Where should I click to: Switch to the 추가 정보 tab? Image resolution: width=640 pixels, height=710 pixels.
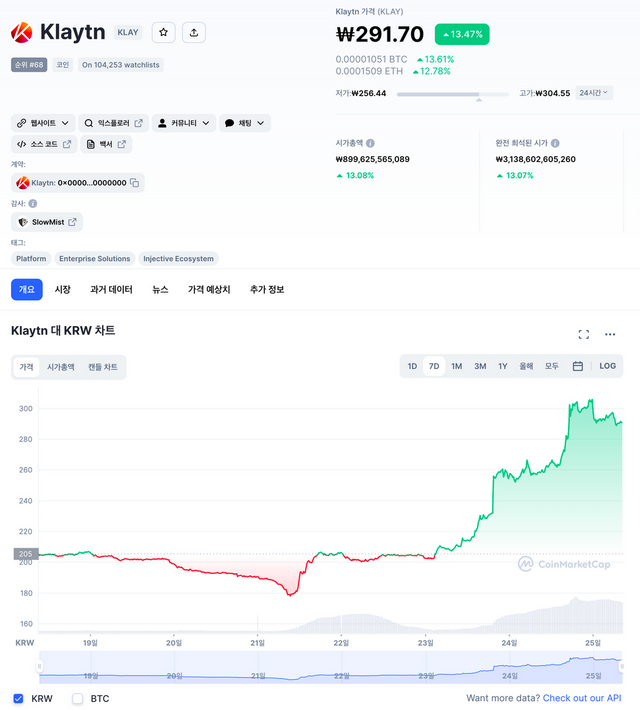[267, 289]
